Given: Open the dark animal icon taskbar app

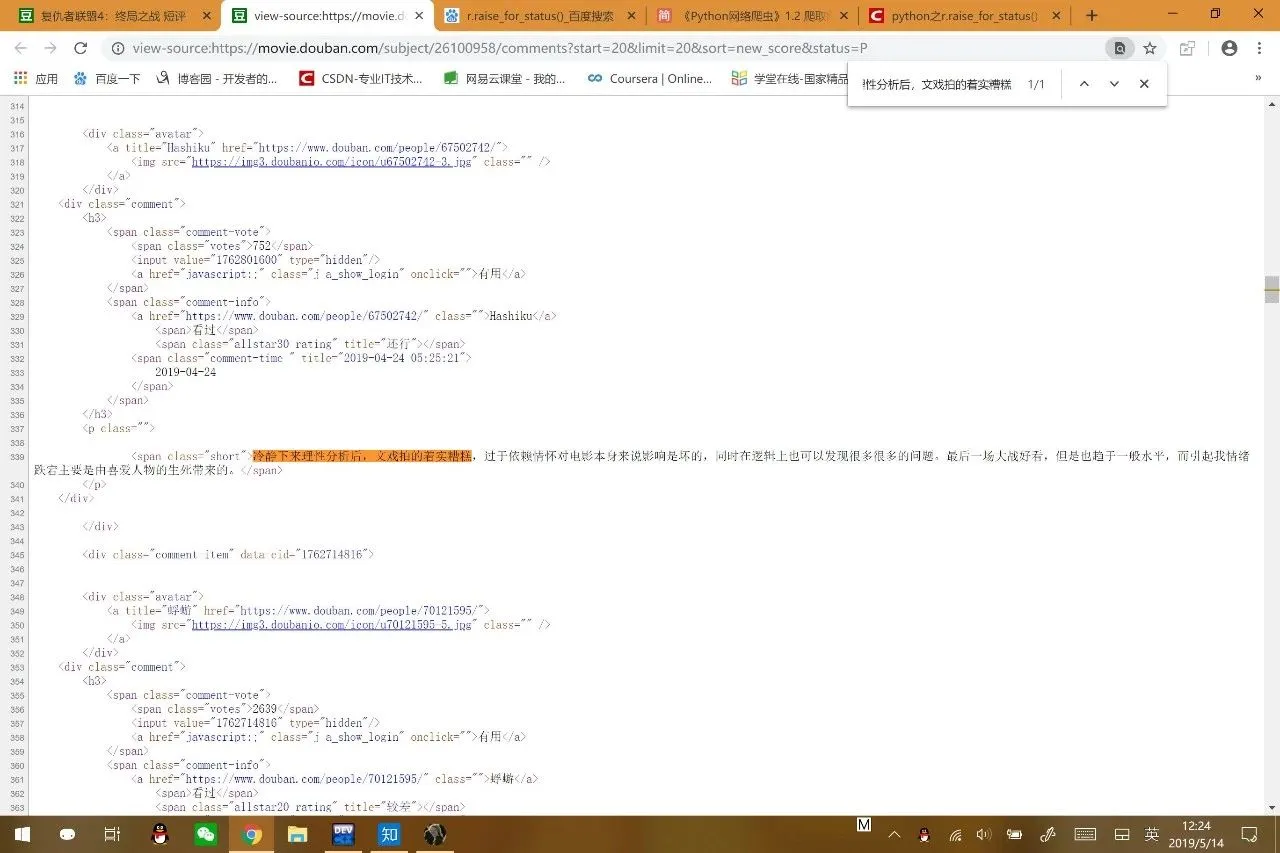Looking at the screenshot, I should 435,834.
